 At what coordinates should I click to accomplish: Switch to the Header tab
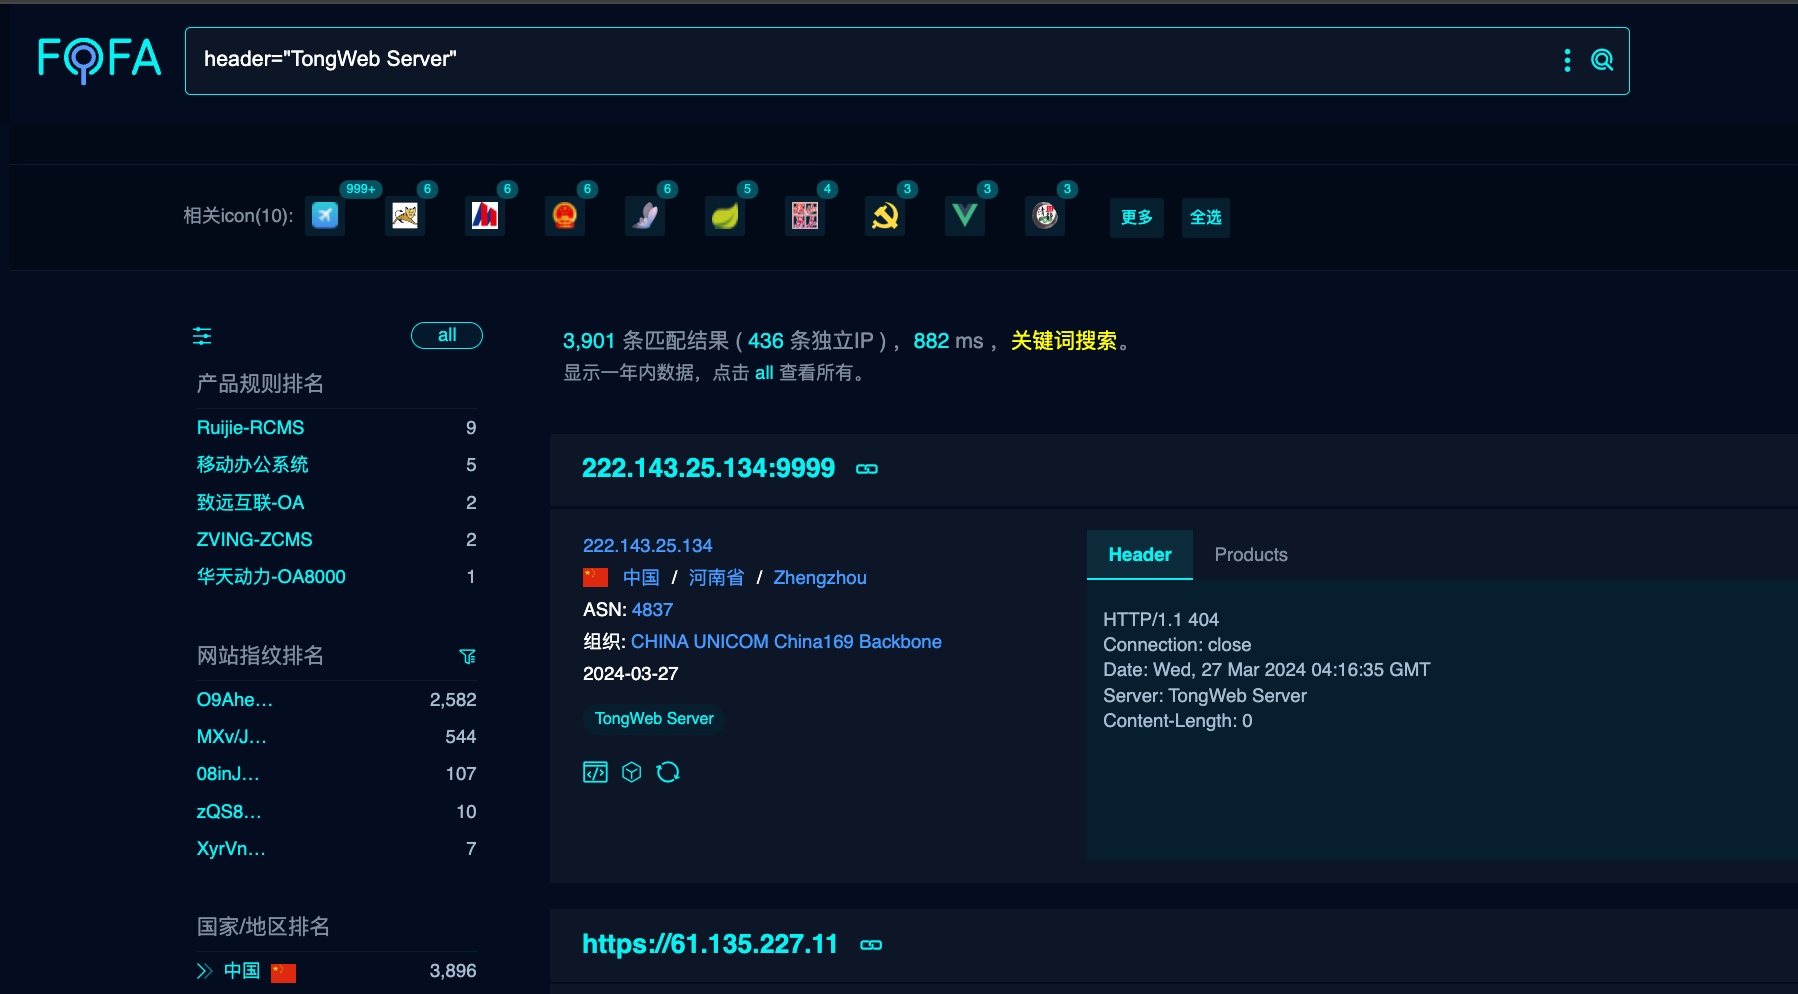1139,554
